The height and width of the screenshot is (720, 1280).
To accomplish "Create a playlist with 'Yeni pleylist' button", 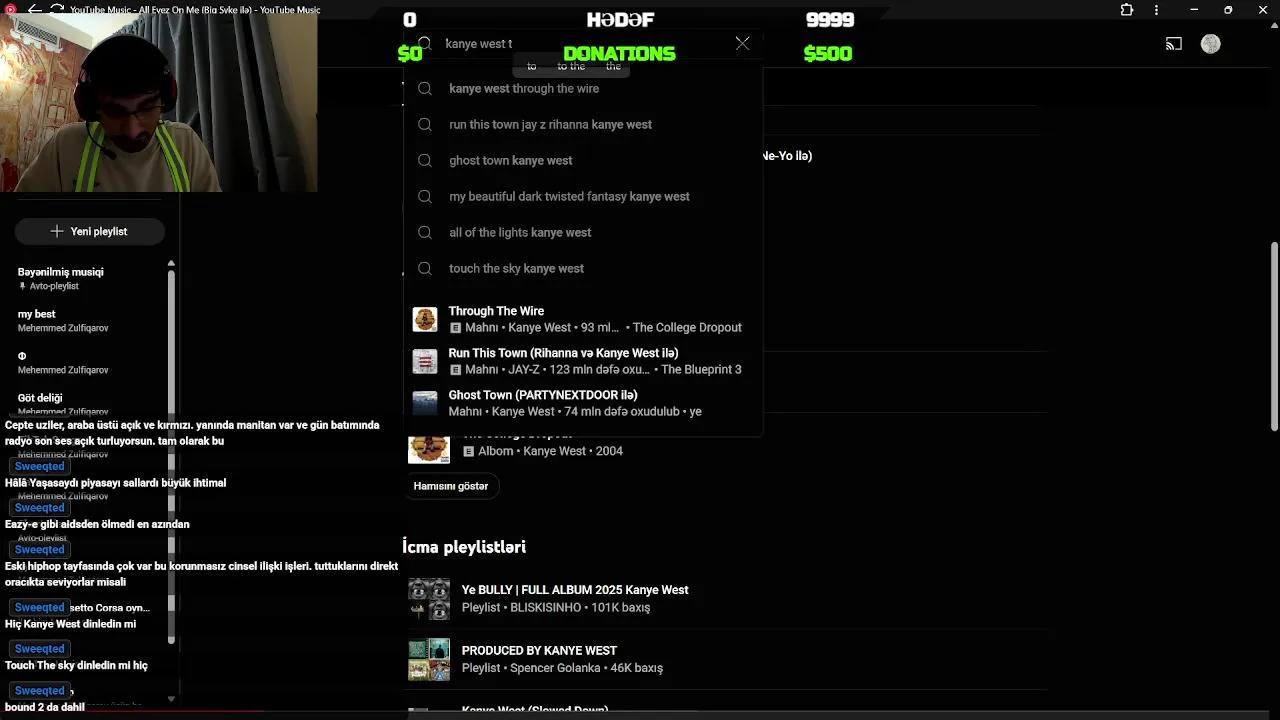I will click(x=89, y=231).
